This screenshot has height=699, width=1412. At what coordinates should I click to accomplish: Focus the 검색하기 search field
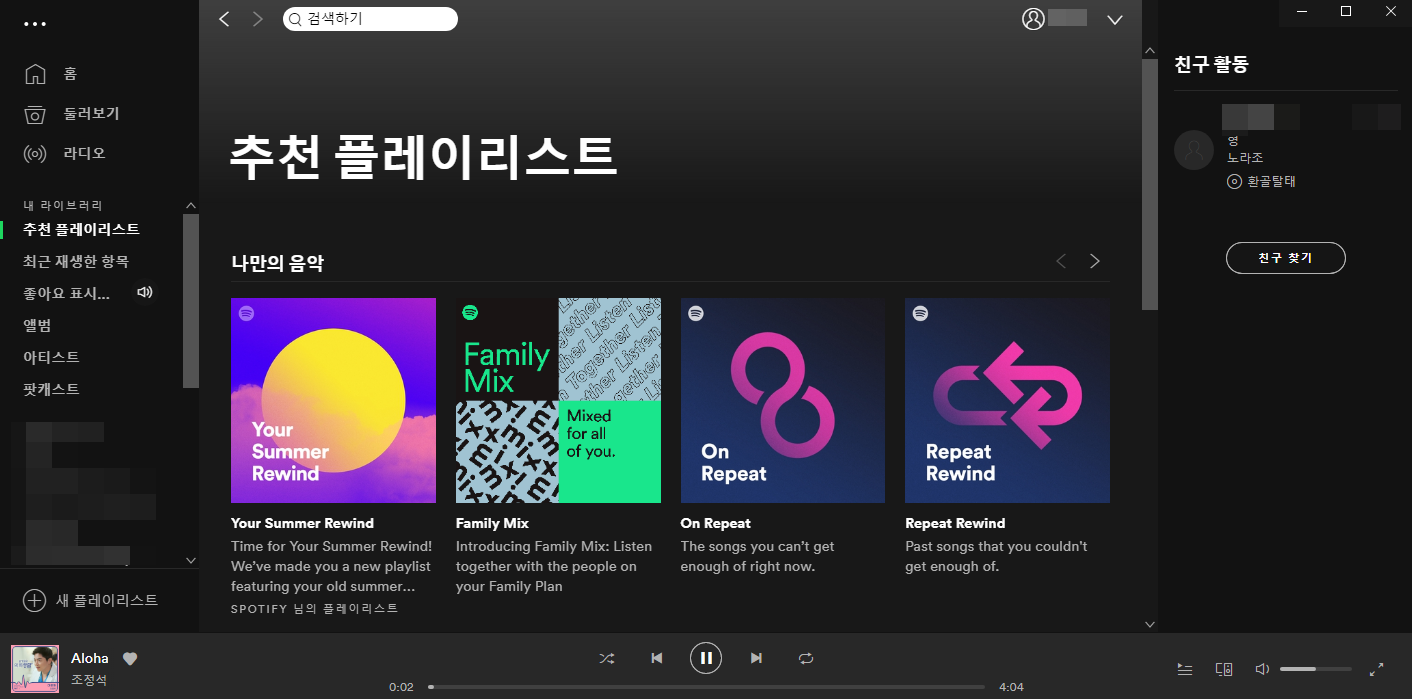coord(370,19)
